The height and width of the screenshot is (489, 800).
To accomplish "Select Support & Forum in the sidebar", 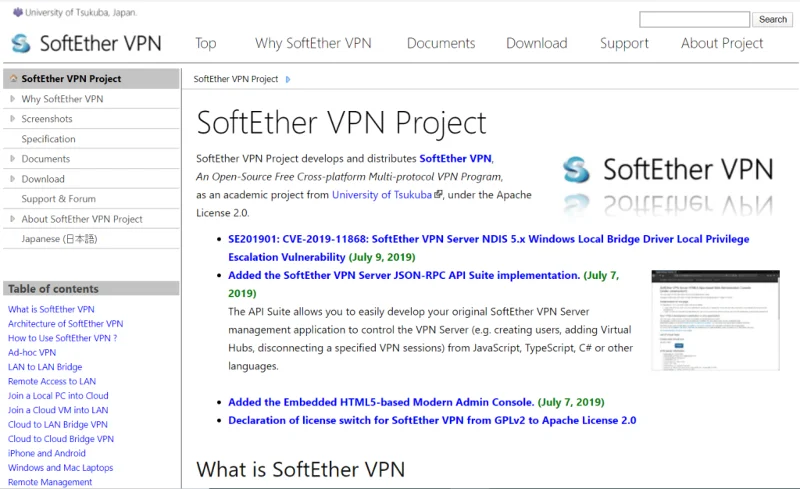I will [59, 199].
